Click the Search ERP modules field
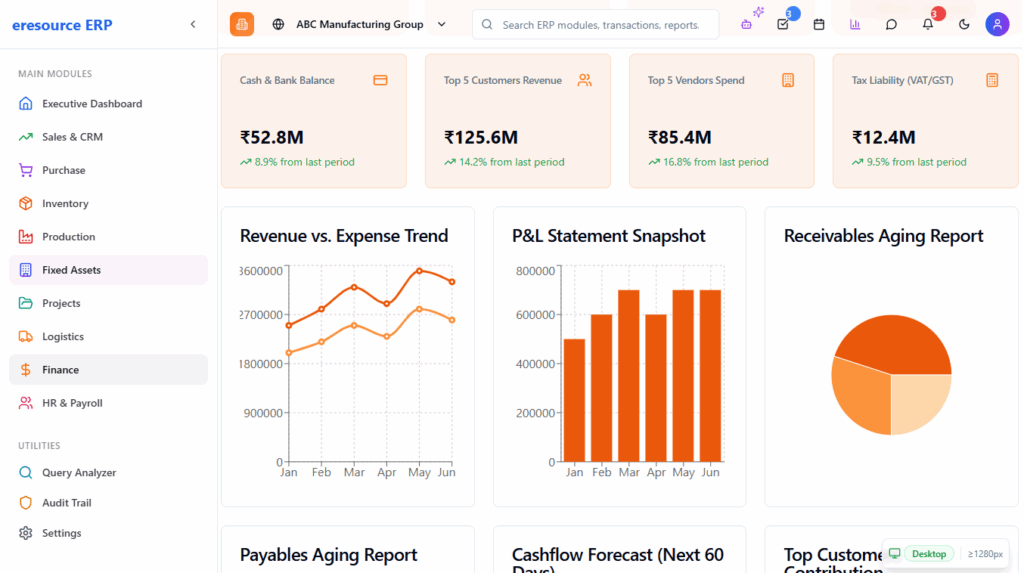 [600, 25]
